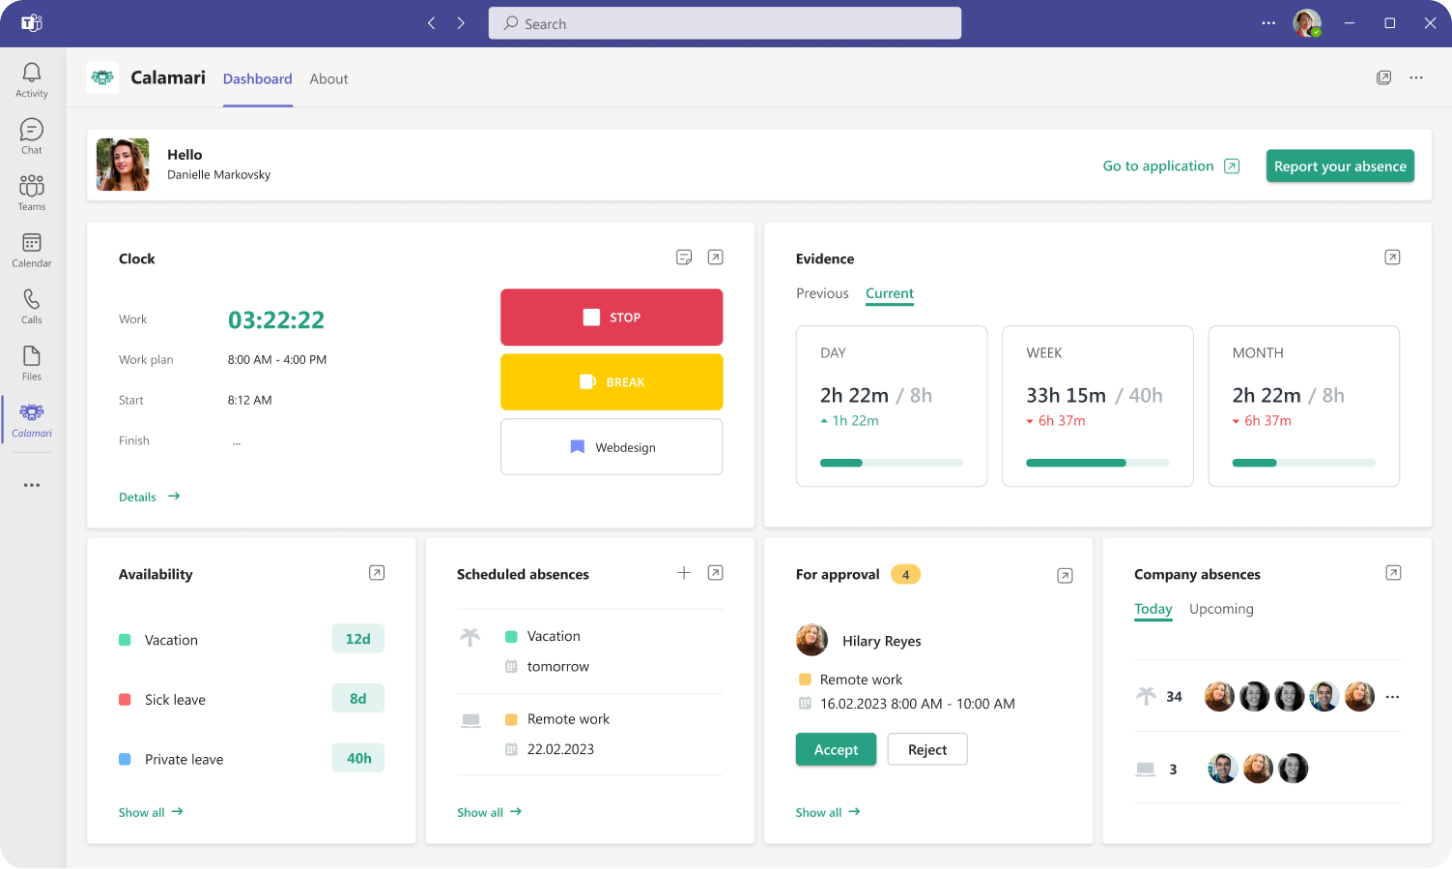This screenshot has width=1452, height=869.
Task: Accept Hilary Reyes remote work request
Action: pos(836,750)
